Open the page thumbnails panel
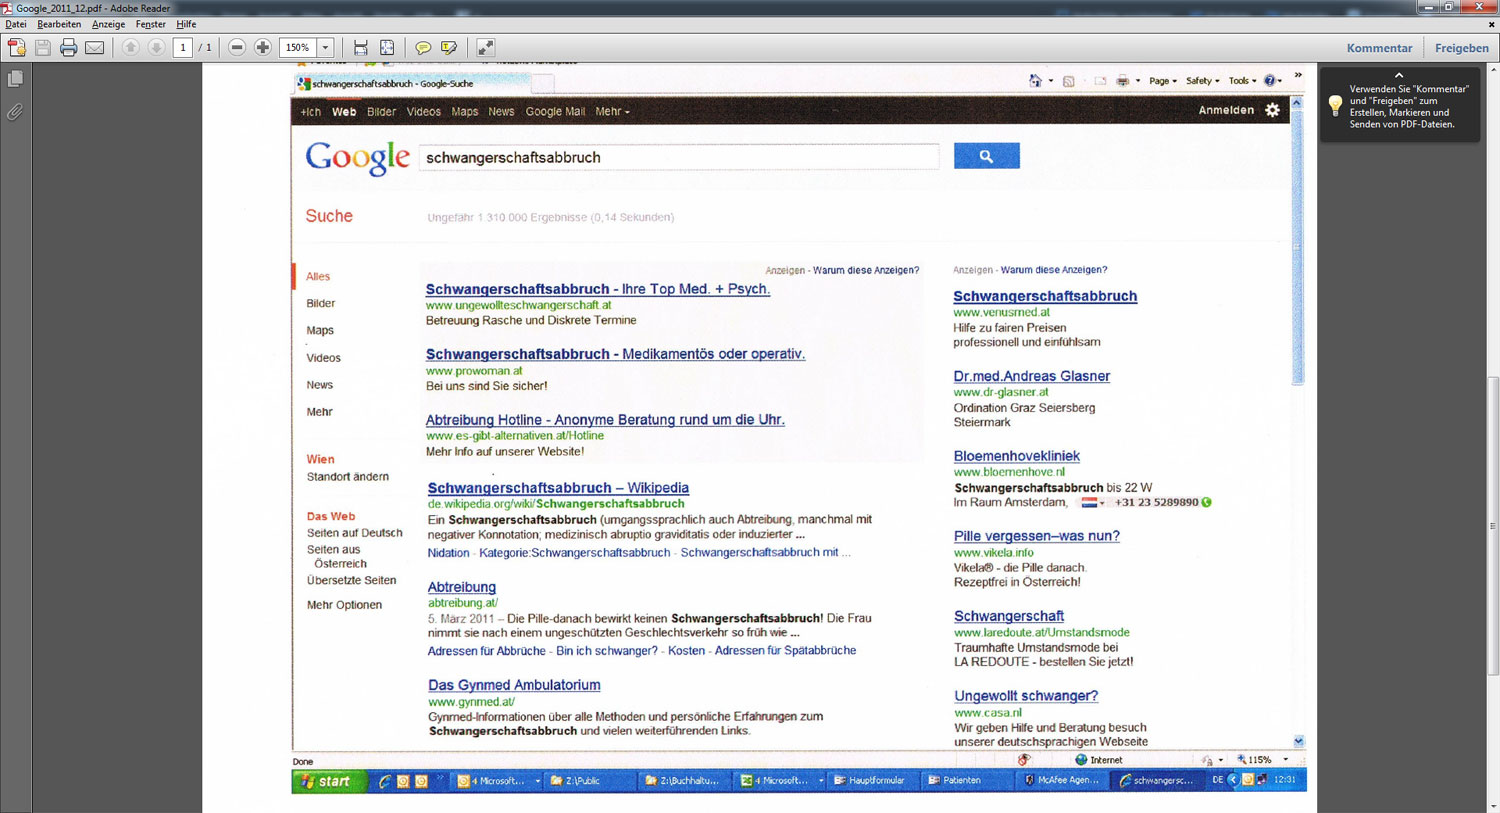The width and height of the screenshot is (1500, 813). 15,78
